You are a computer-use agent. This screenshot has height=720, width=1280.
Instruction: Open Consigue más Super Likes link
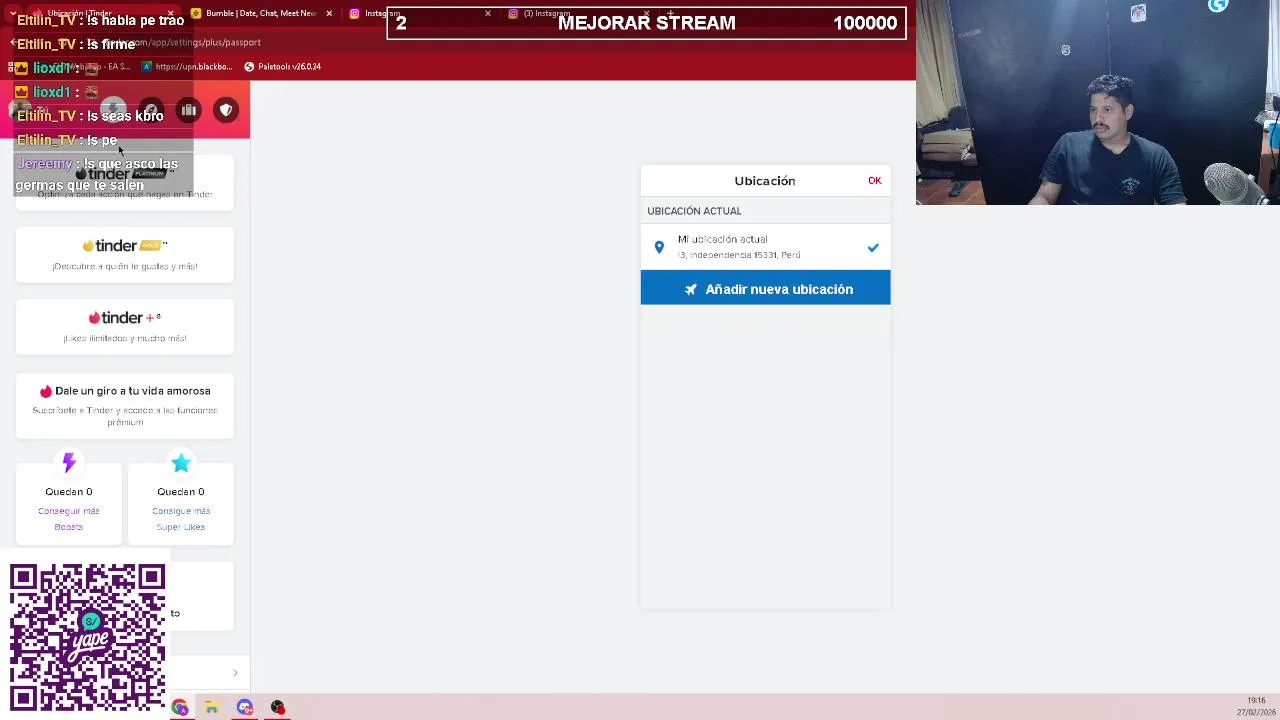(x=181, y=519)
